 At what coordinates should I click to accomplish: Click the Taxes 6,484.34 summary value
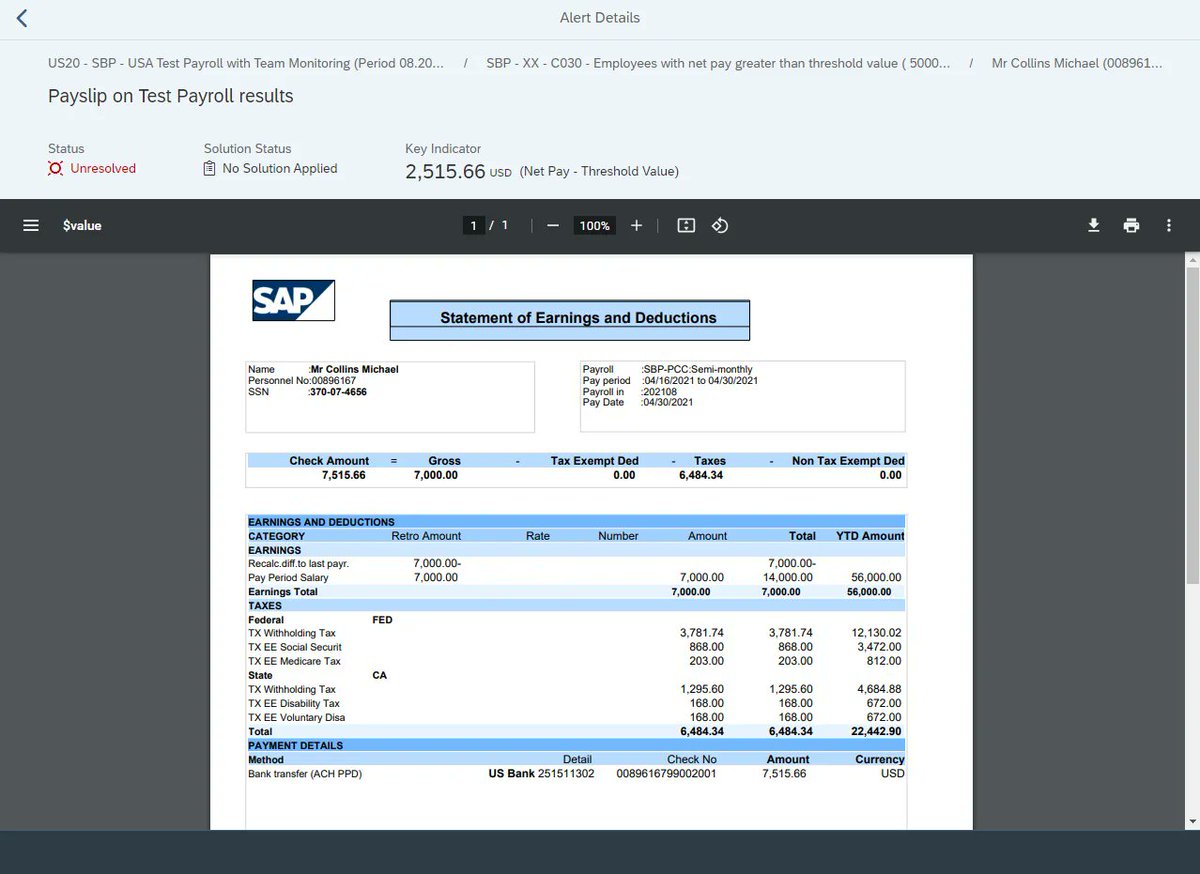(701, 475)
